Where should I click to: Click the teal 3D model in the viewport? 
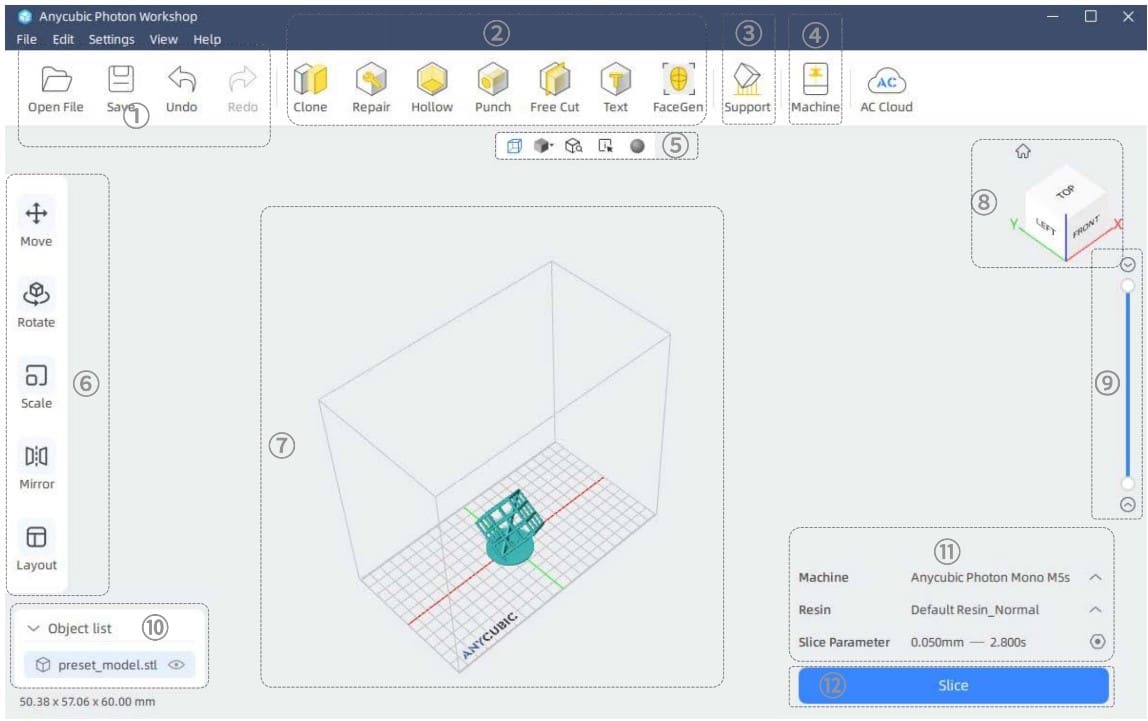pyautogui.click(x=511, y=527)
